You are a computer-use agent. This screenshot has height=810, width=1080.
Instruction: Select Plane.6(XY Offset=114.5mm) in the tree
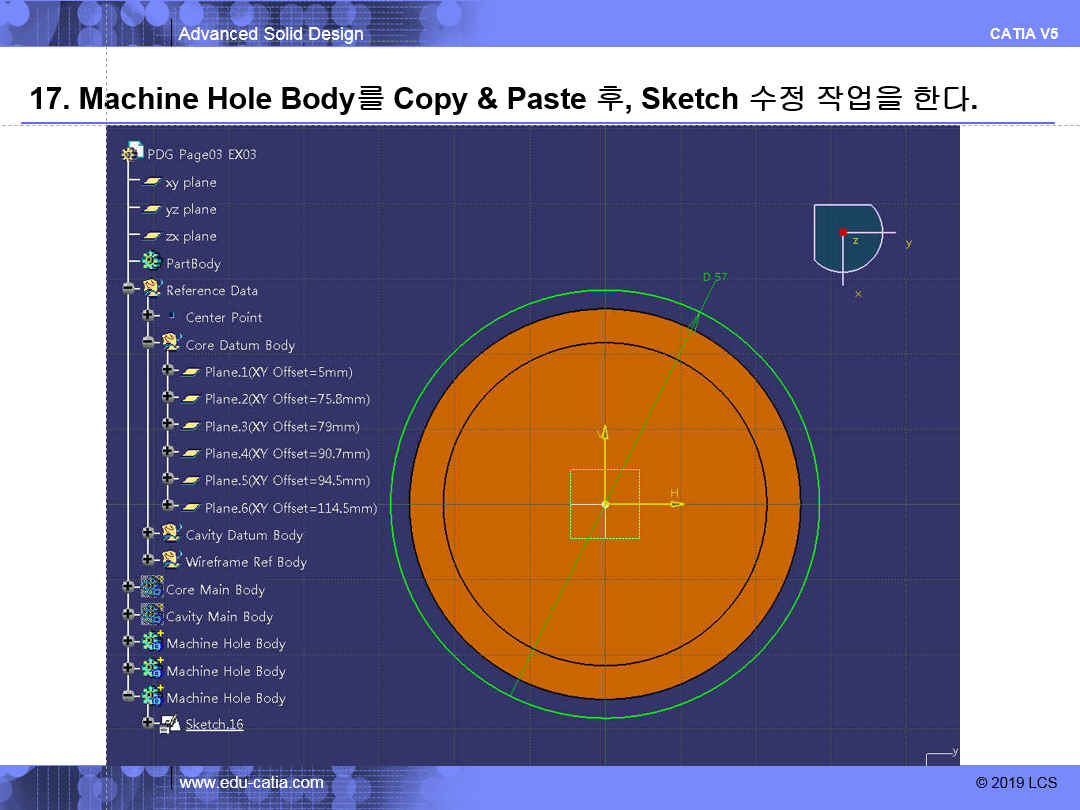[x=290, y=508]
